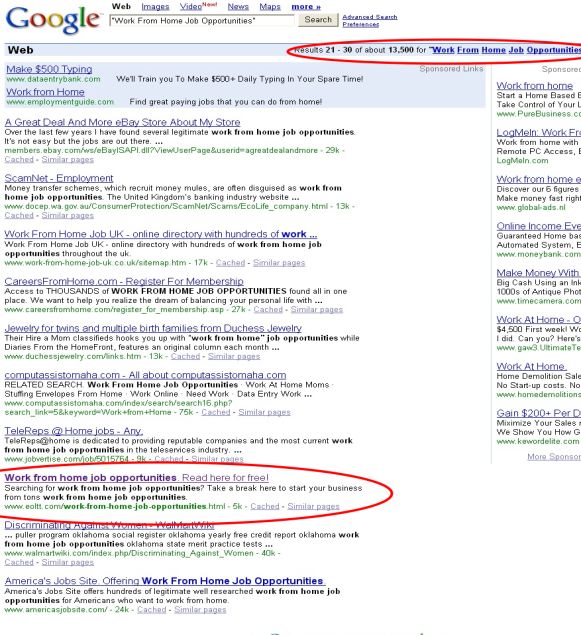Open 'Work from home job opportunities. Read here' result
This screenshot has width=581, height=635.
[136, 478]
